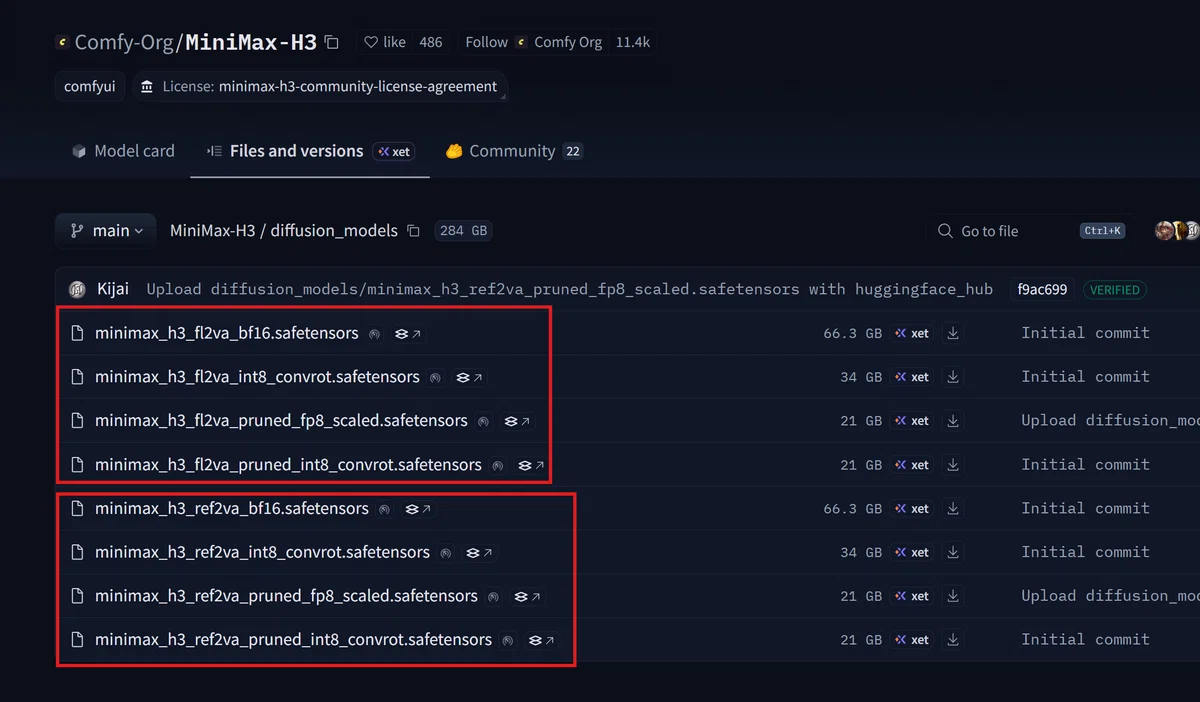Image resolution: width=1200 pixels, height=702 pixels.
Task: Open minimax_h3_ref2va_int8_convrot.safetensors file
Action: coord(262,552)
